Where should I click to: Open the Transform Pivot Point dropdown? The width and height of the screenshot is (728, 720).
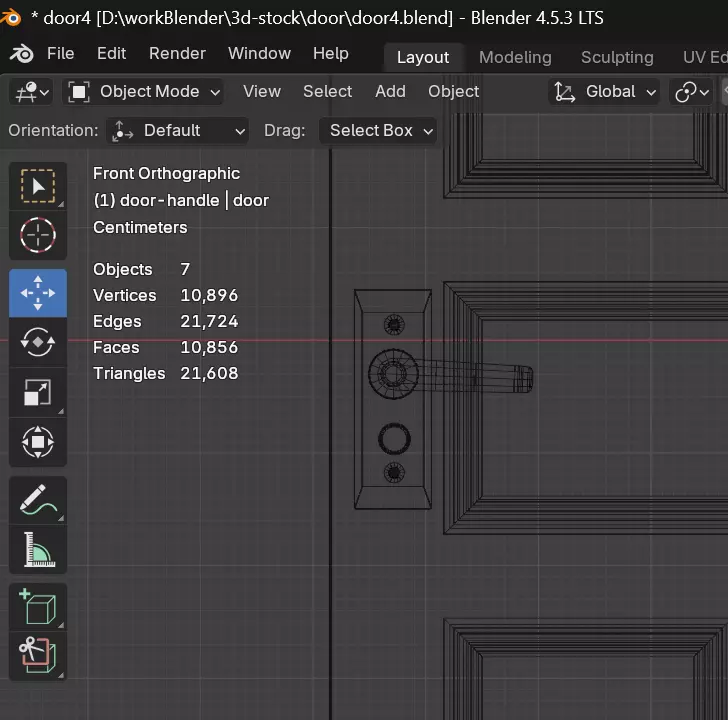tap(691, 91)
